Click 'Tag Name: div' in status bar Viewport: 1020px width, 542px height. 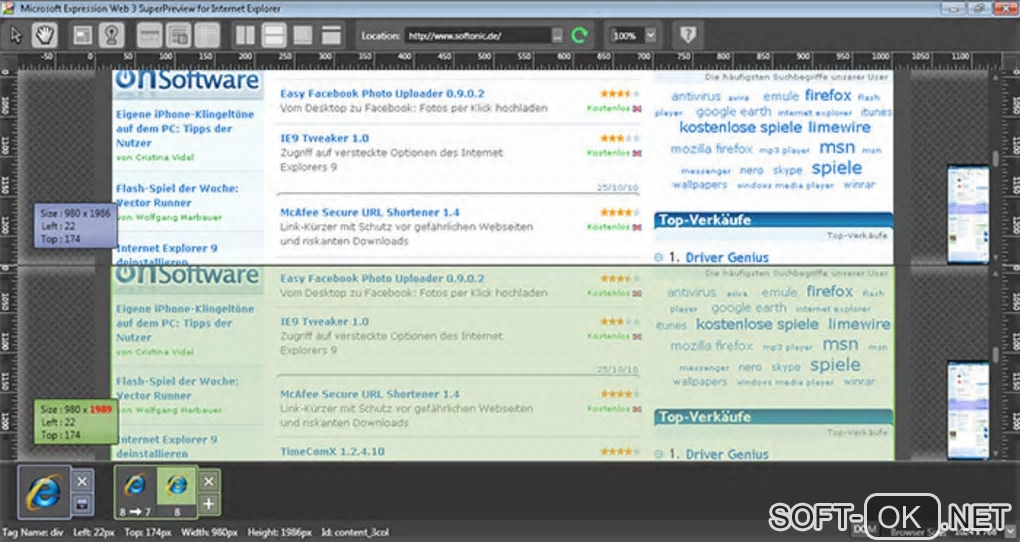(x=33, y=532)
